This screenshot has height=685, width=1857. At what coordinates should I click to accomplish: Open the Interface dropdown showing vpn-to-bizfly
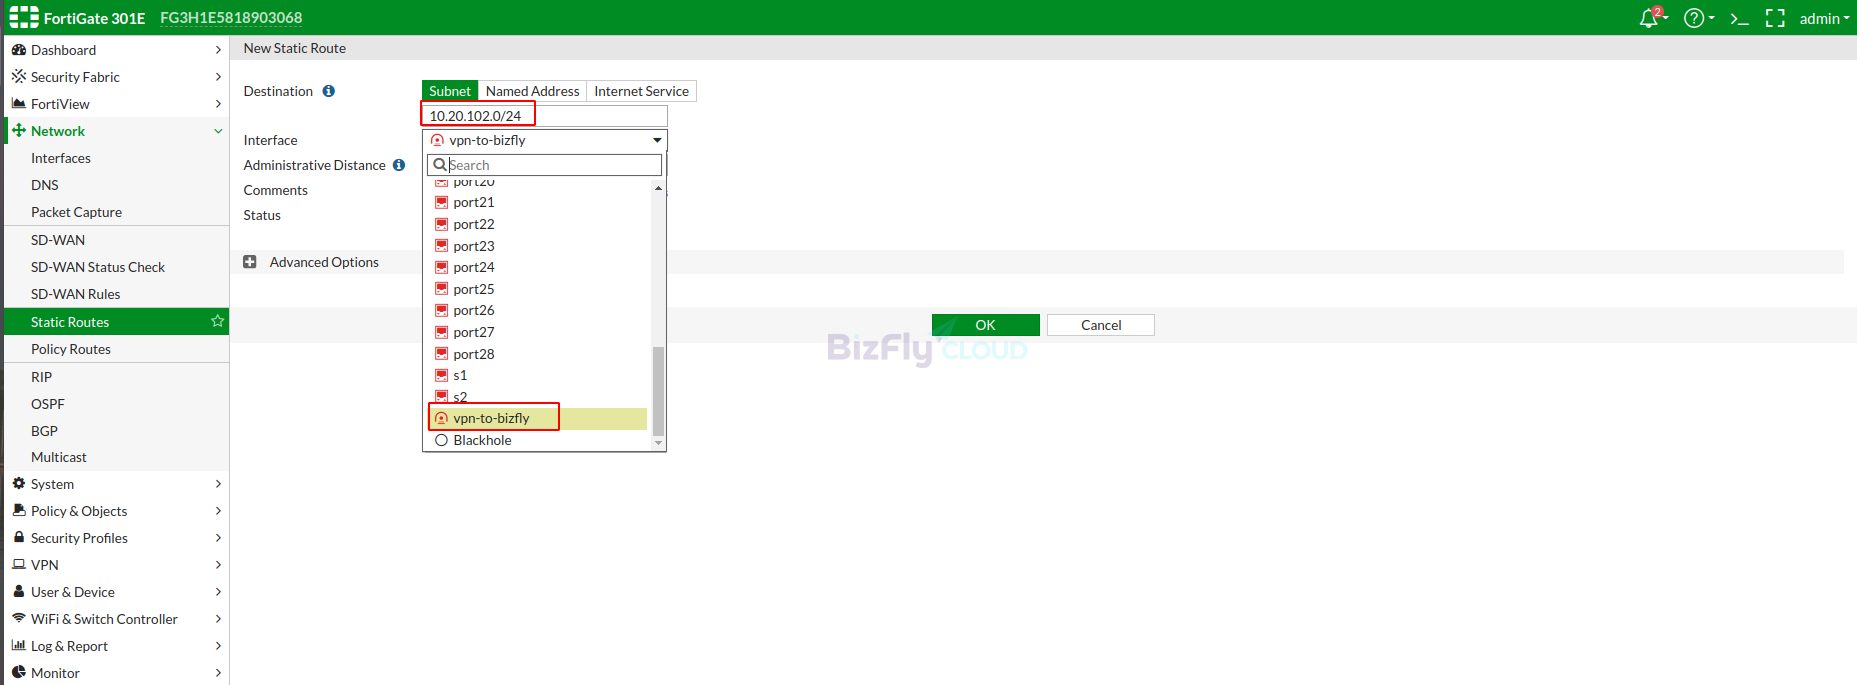(x=545, y=140)
